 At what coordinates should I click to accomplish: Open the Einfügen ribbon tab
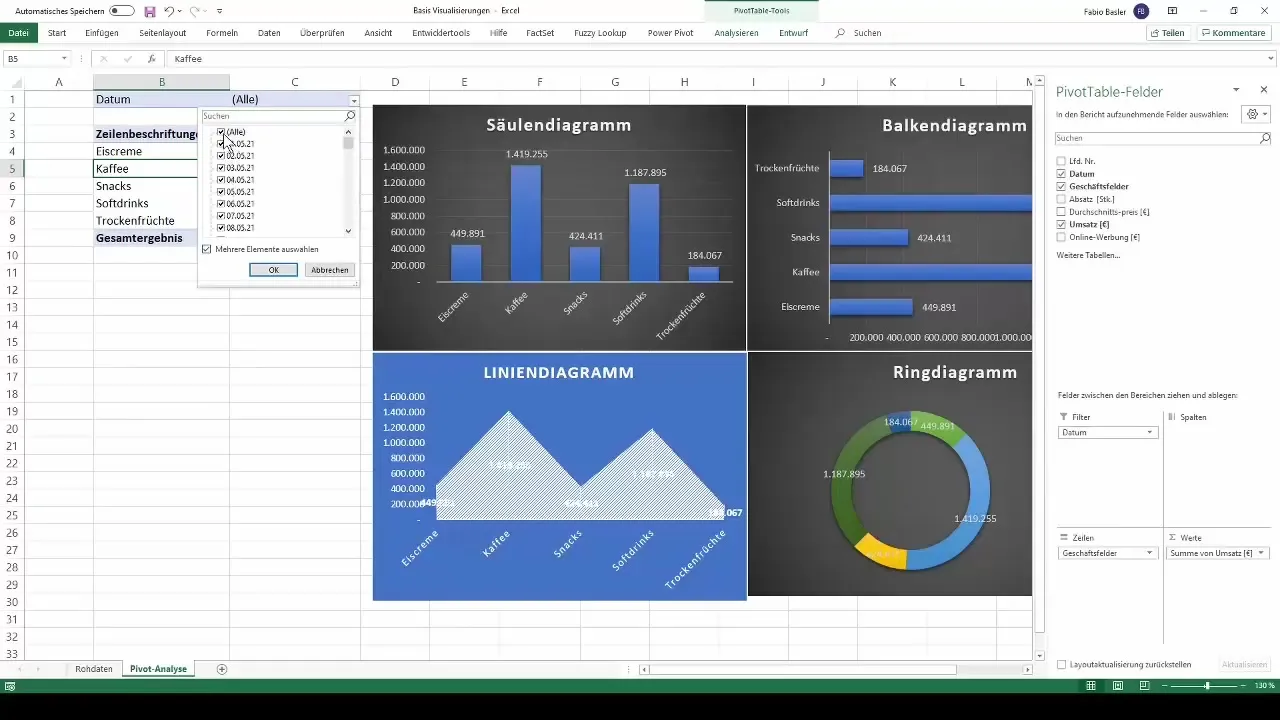click(x=102, y=33)
